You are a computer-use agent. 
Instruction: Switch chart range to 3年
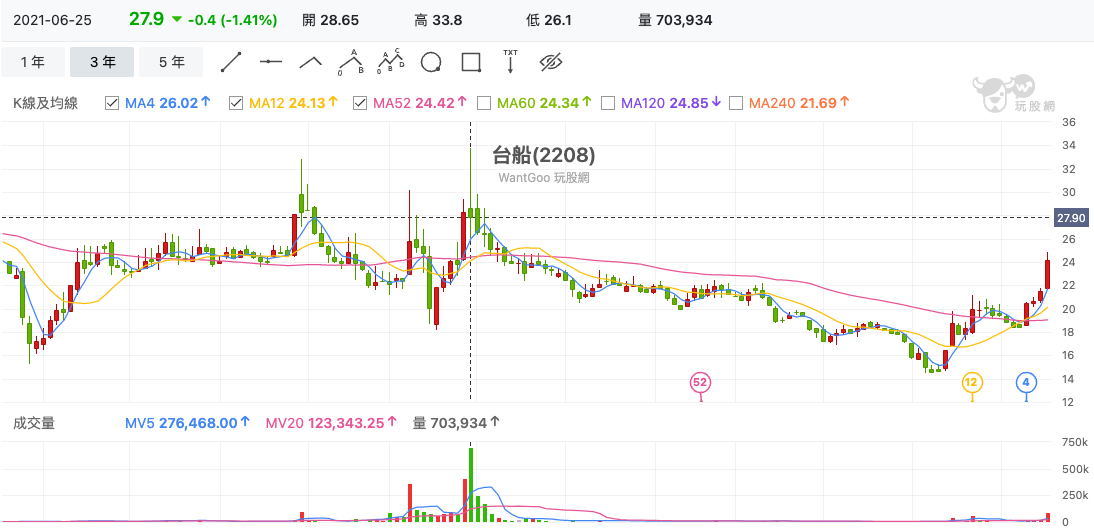point(102,62)
